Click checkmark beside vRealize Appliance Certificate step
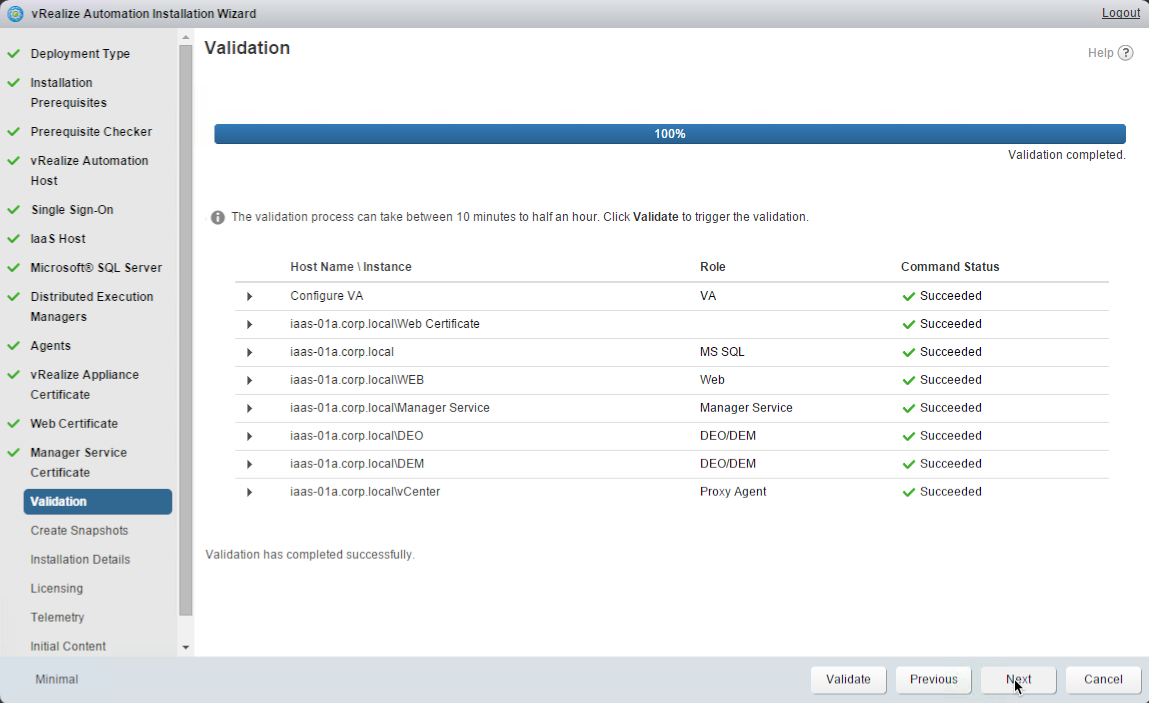 [x=13, y=375]
